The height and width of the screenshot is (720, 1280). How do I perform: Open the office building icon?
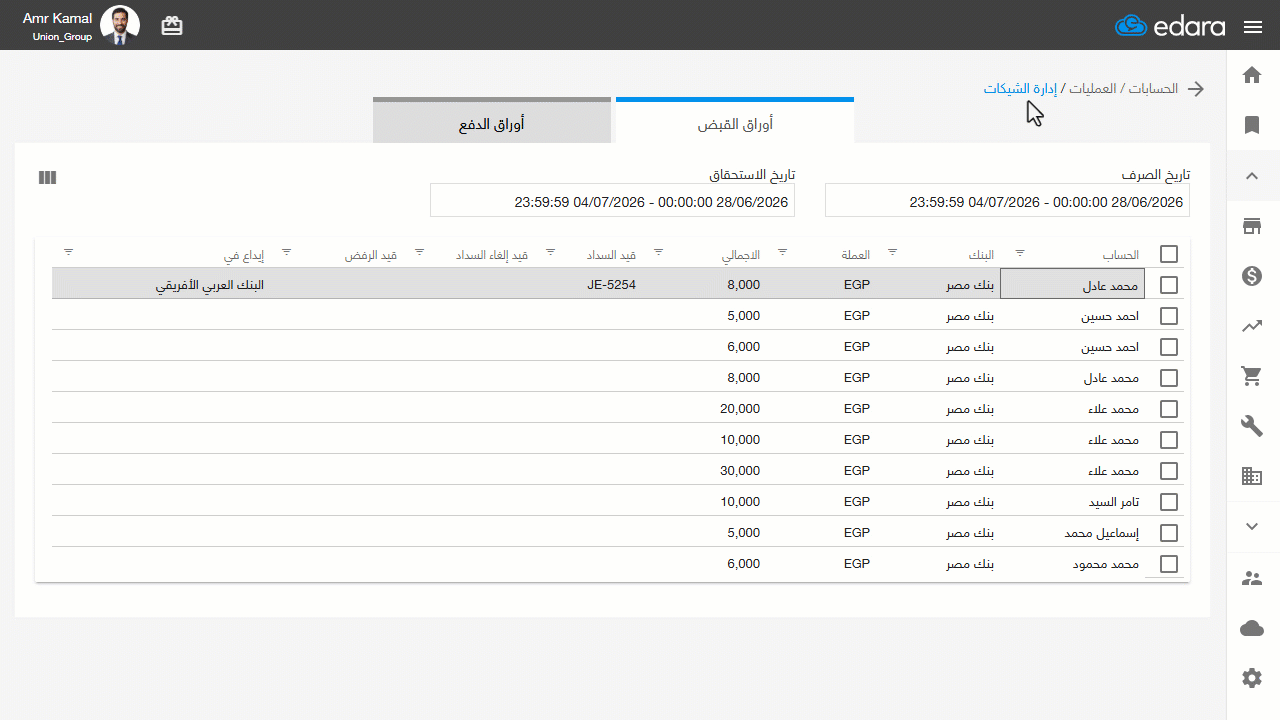pyautogui.click(x=1252, y=476)
